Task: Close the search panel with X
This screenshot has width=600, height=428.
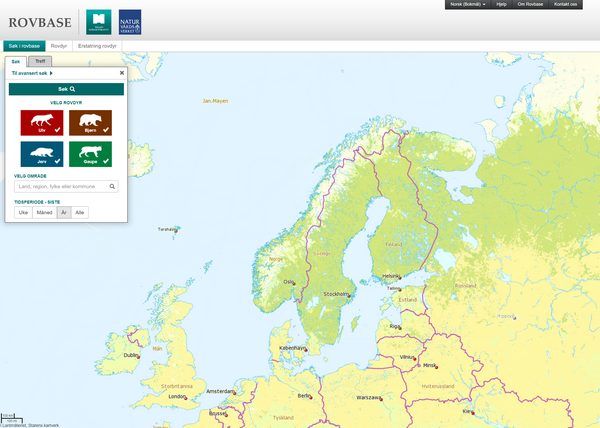Action: [x=122, y=73]
